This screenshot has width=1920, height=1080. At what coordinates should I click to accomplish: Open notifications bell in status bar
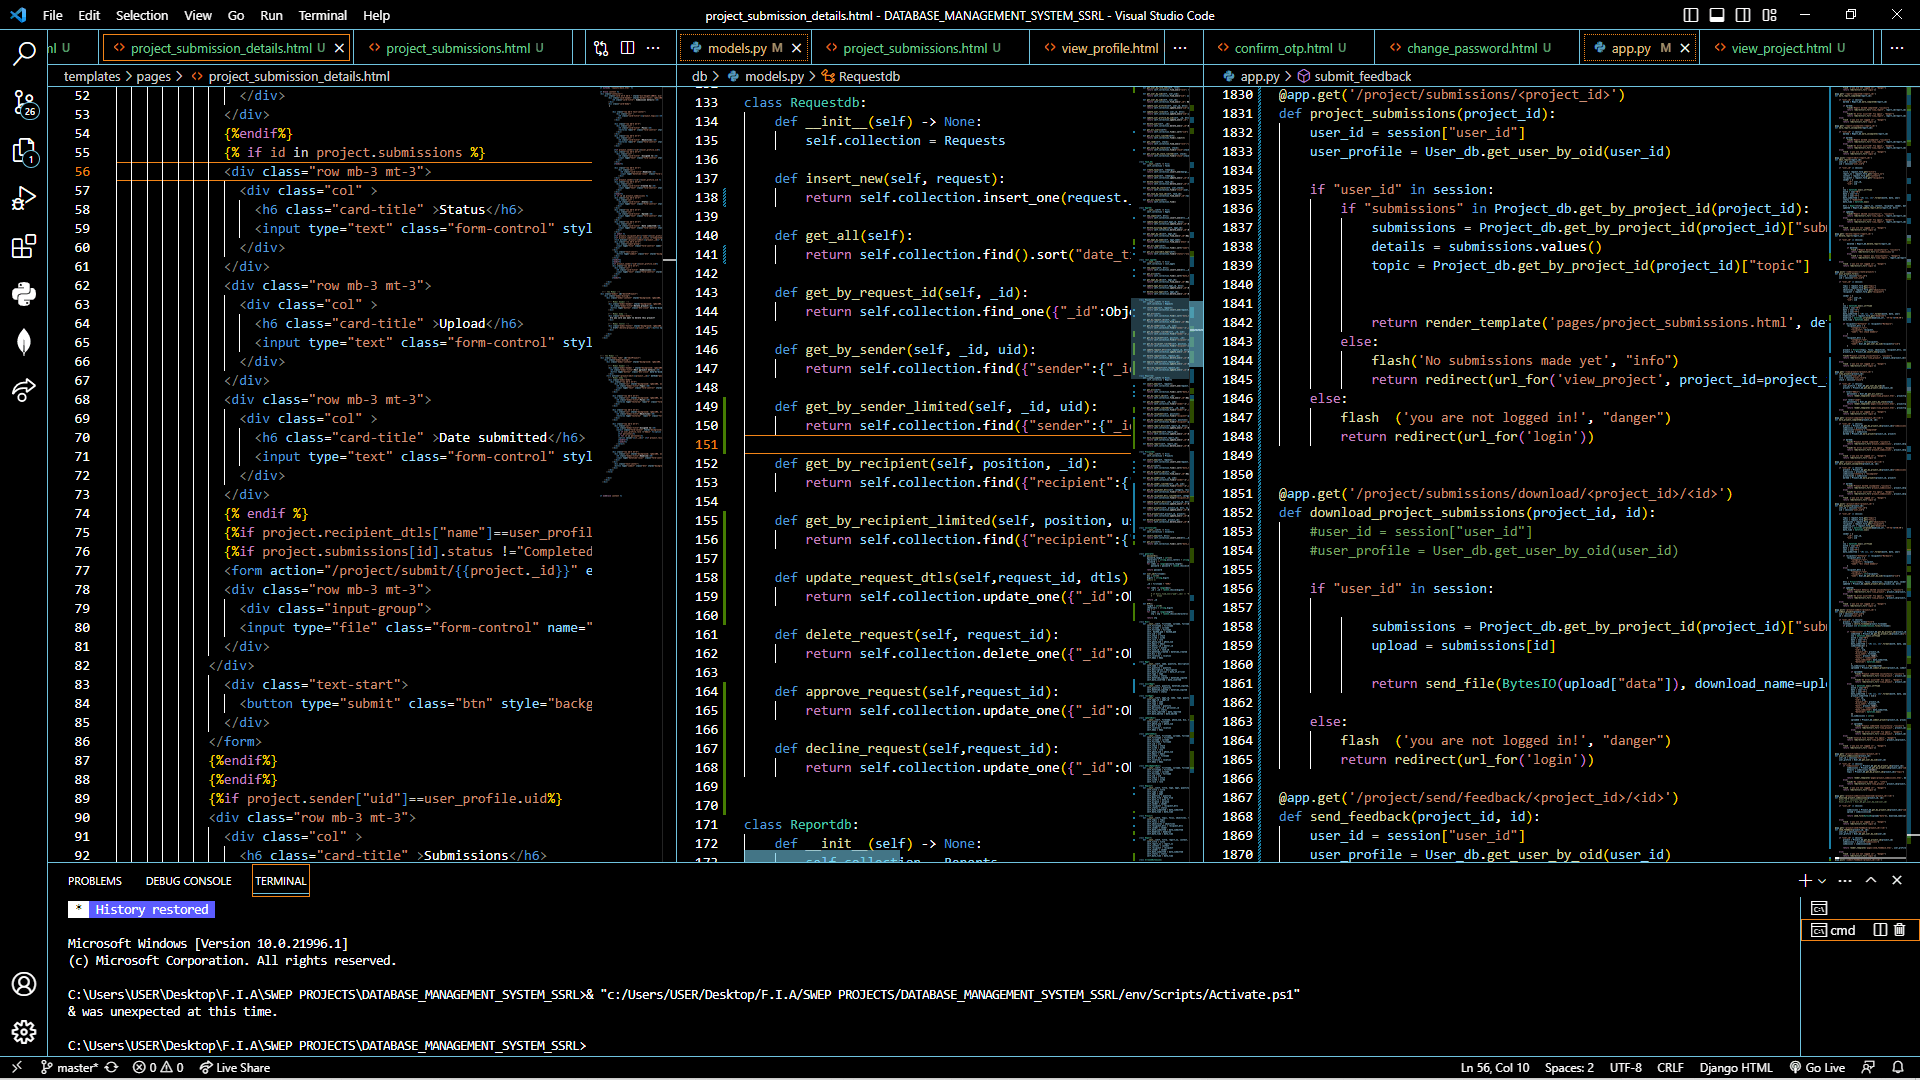(x=1897, y=1067)
